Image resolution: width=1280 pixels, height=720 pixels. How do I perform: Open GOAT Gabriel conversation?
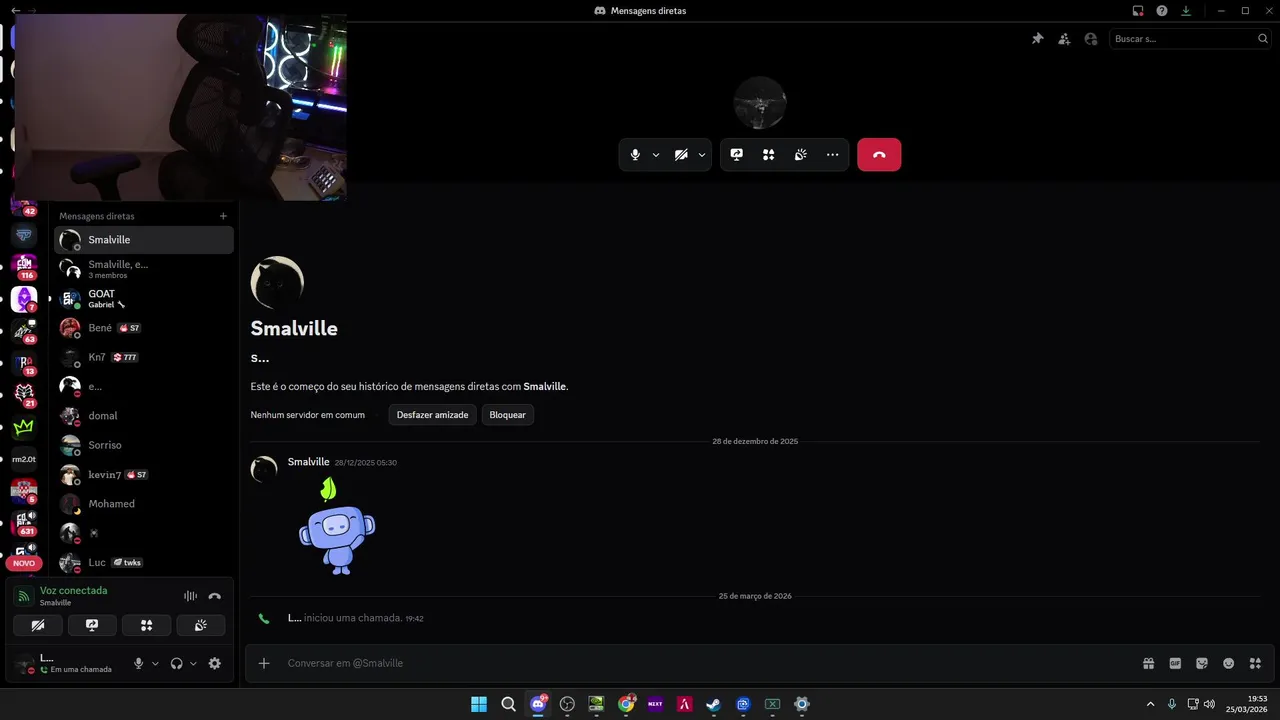[x=144, y=298]
